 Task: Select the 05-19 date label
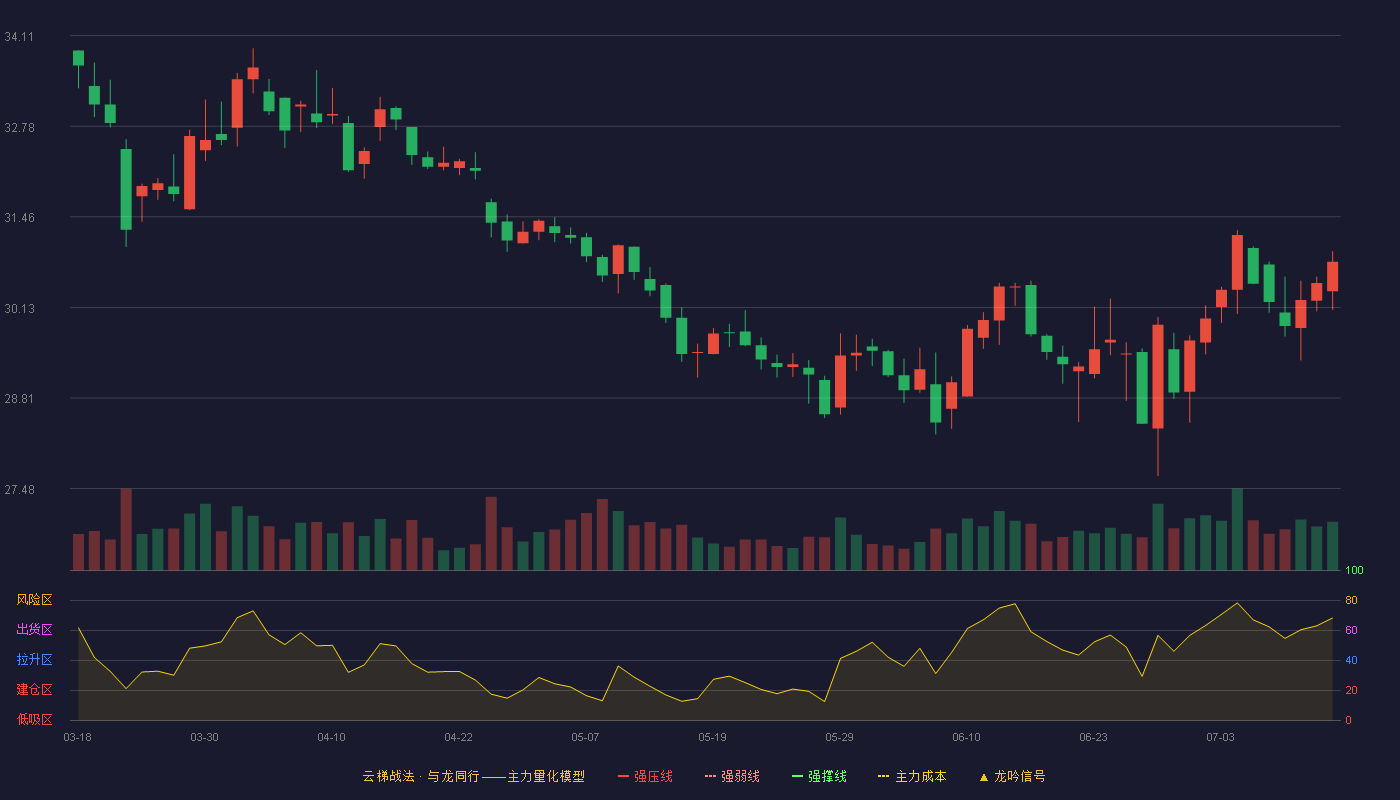point(712,737)
